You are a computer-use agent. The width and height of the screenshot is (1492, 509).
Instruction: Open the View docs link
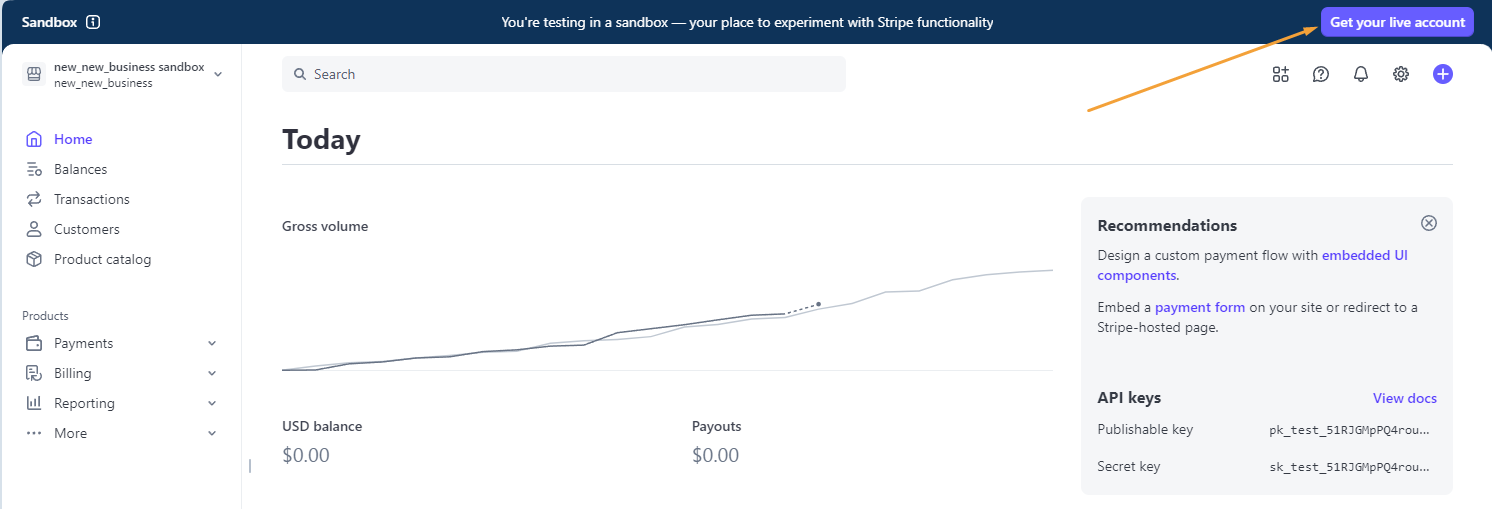coord(1404,398)
